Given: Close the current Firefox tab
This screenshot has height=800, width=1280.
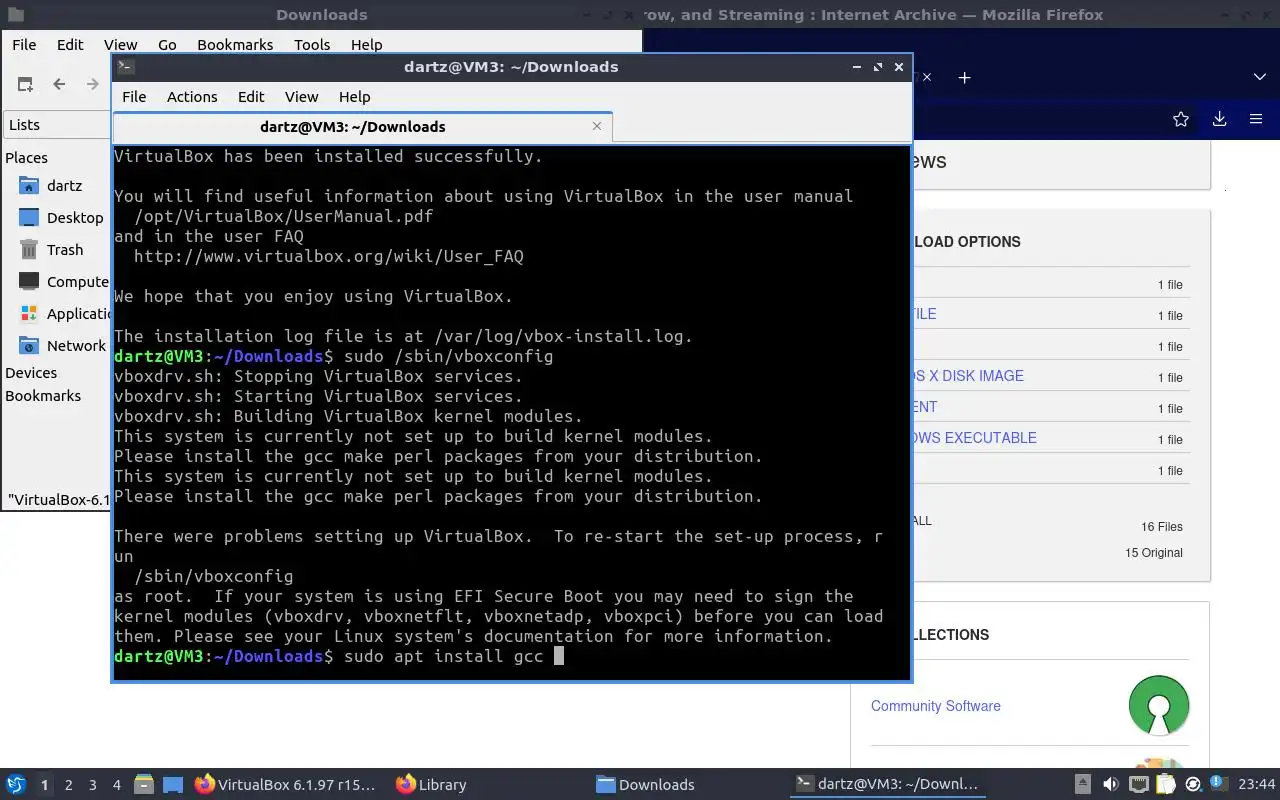Looking at the screenshot, I should pos(927,77).
